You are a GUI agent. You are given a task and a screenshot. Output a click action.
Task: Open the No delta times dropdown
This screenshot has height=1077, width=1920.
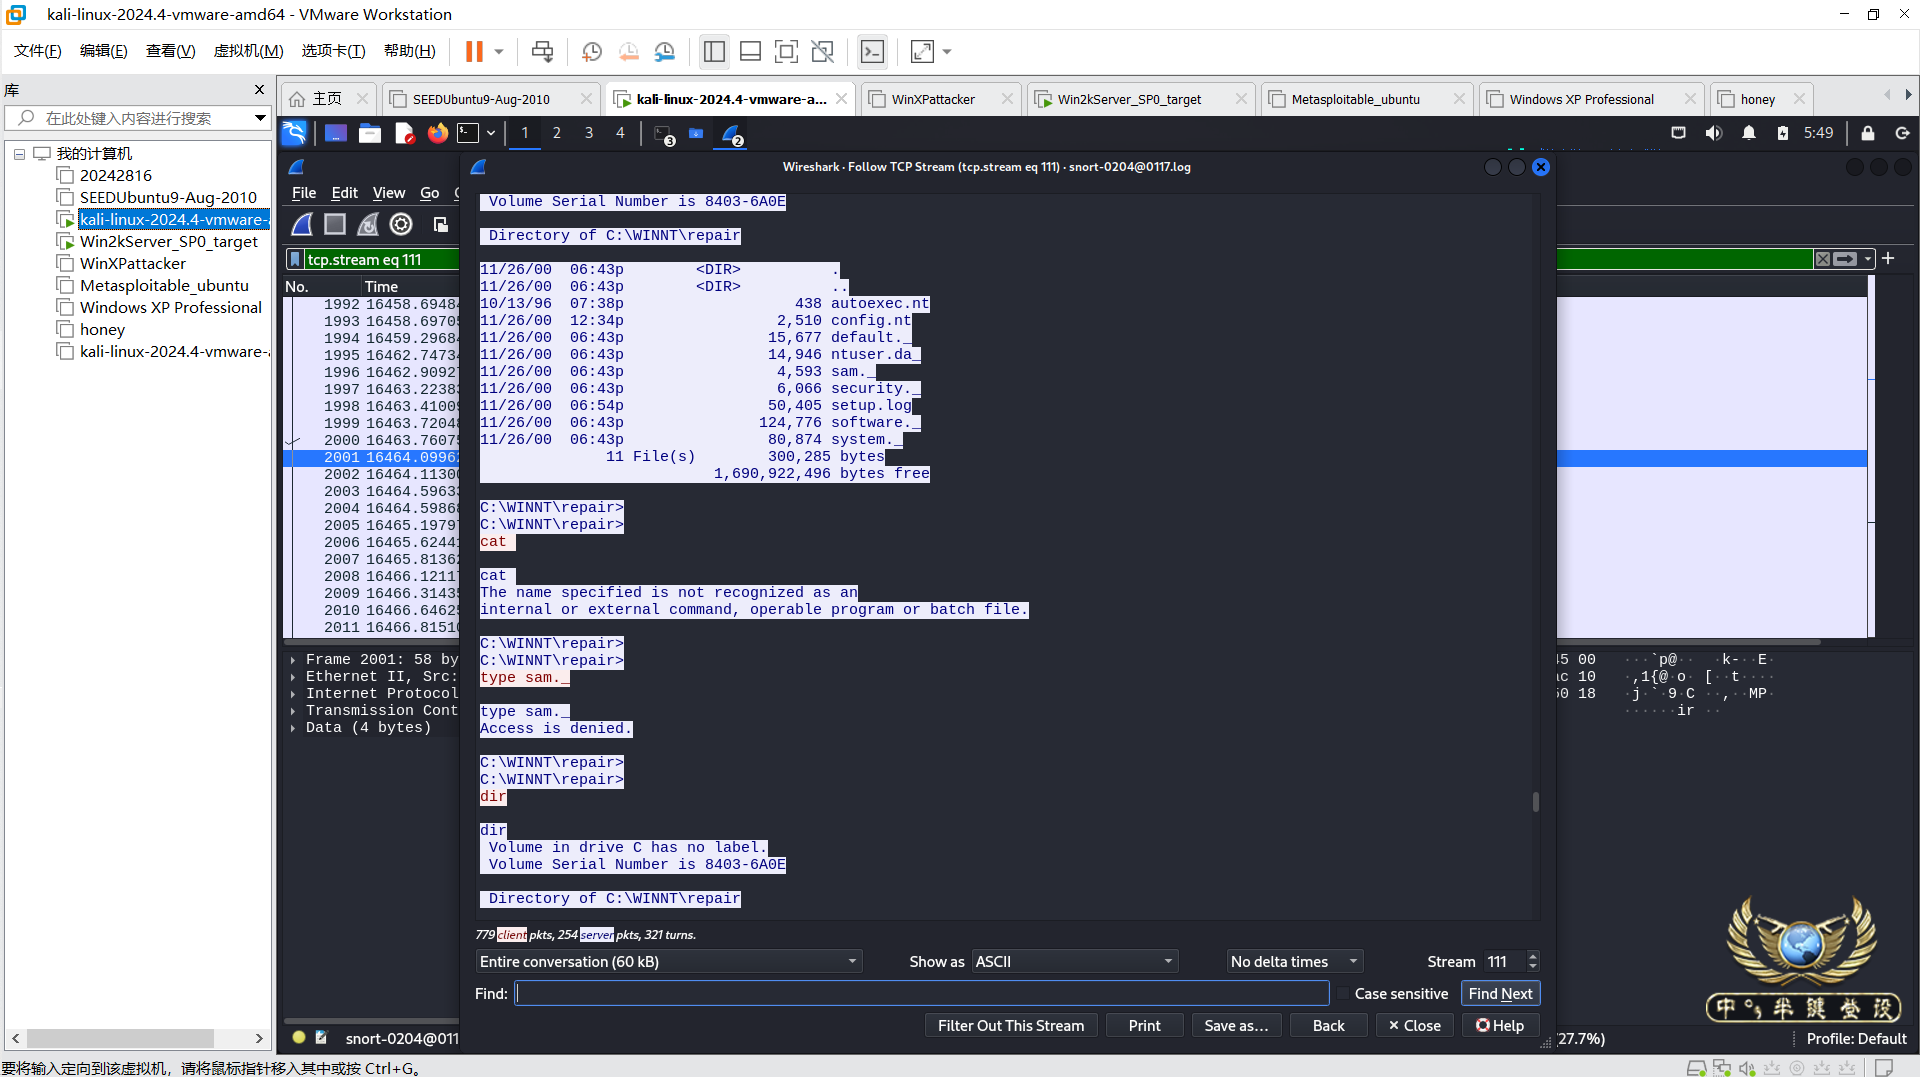click(1294, 962)
